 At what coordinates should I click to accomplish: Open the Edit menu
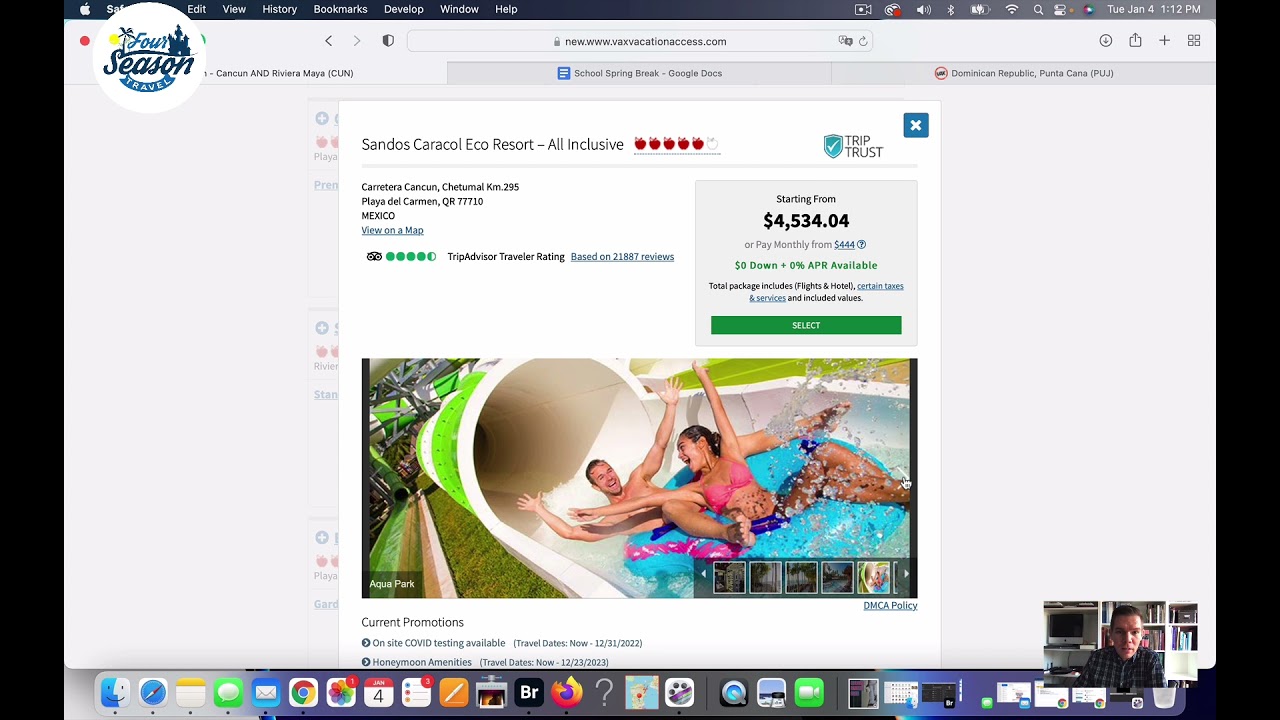[196, 9]
